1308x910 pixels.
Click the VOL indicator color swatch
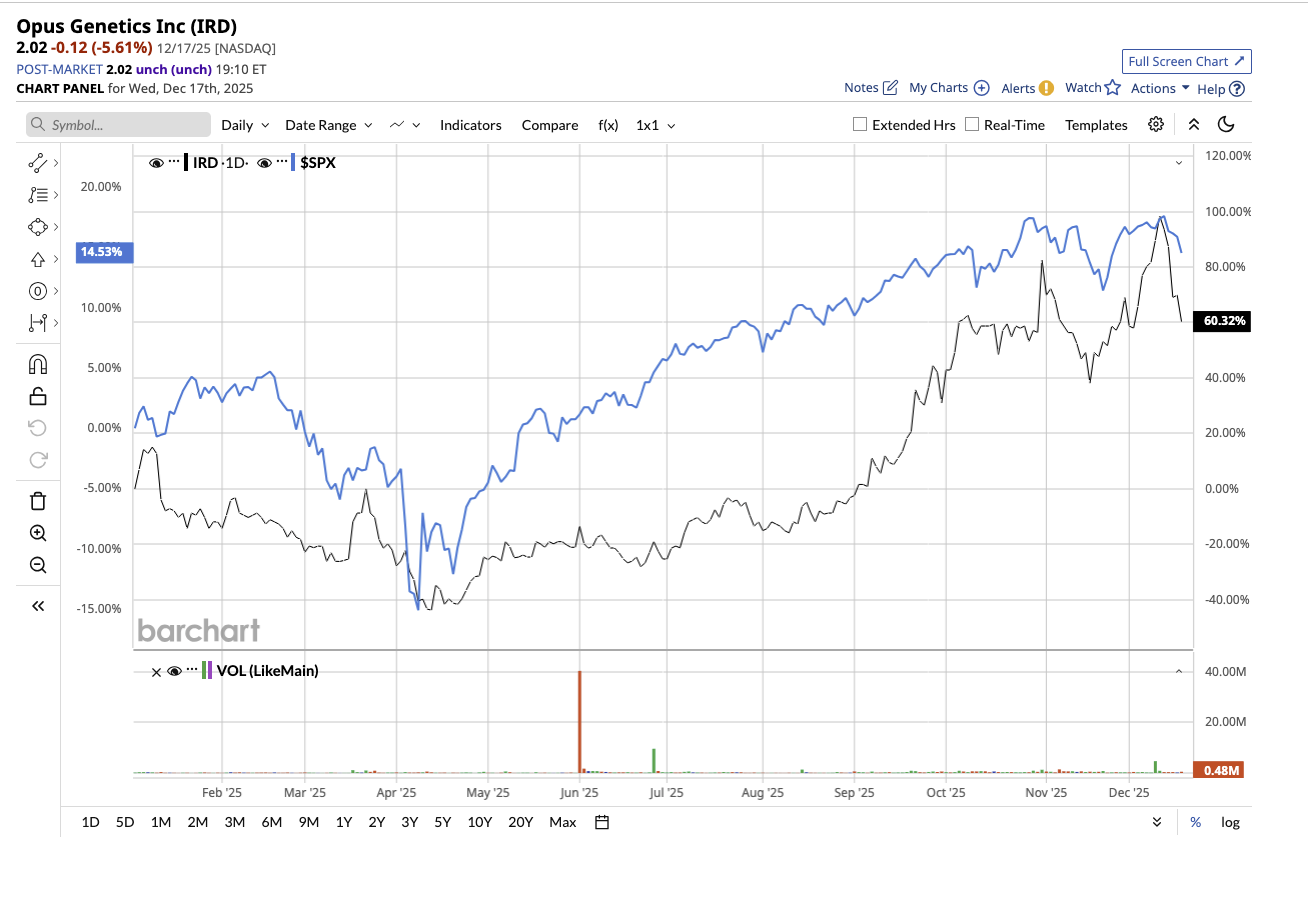207,671
